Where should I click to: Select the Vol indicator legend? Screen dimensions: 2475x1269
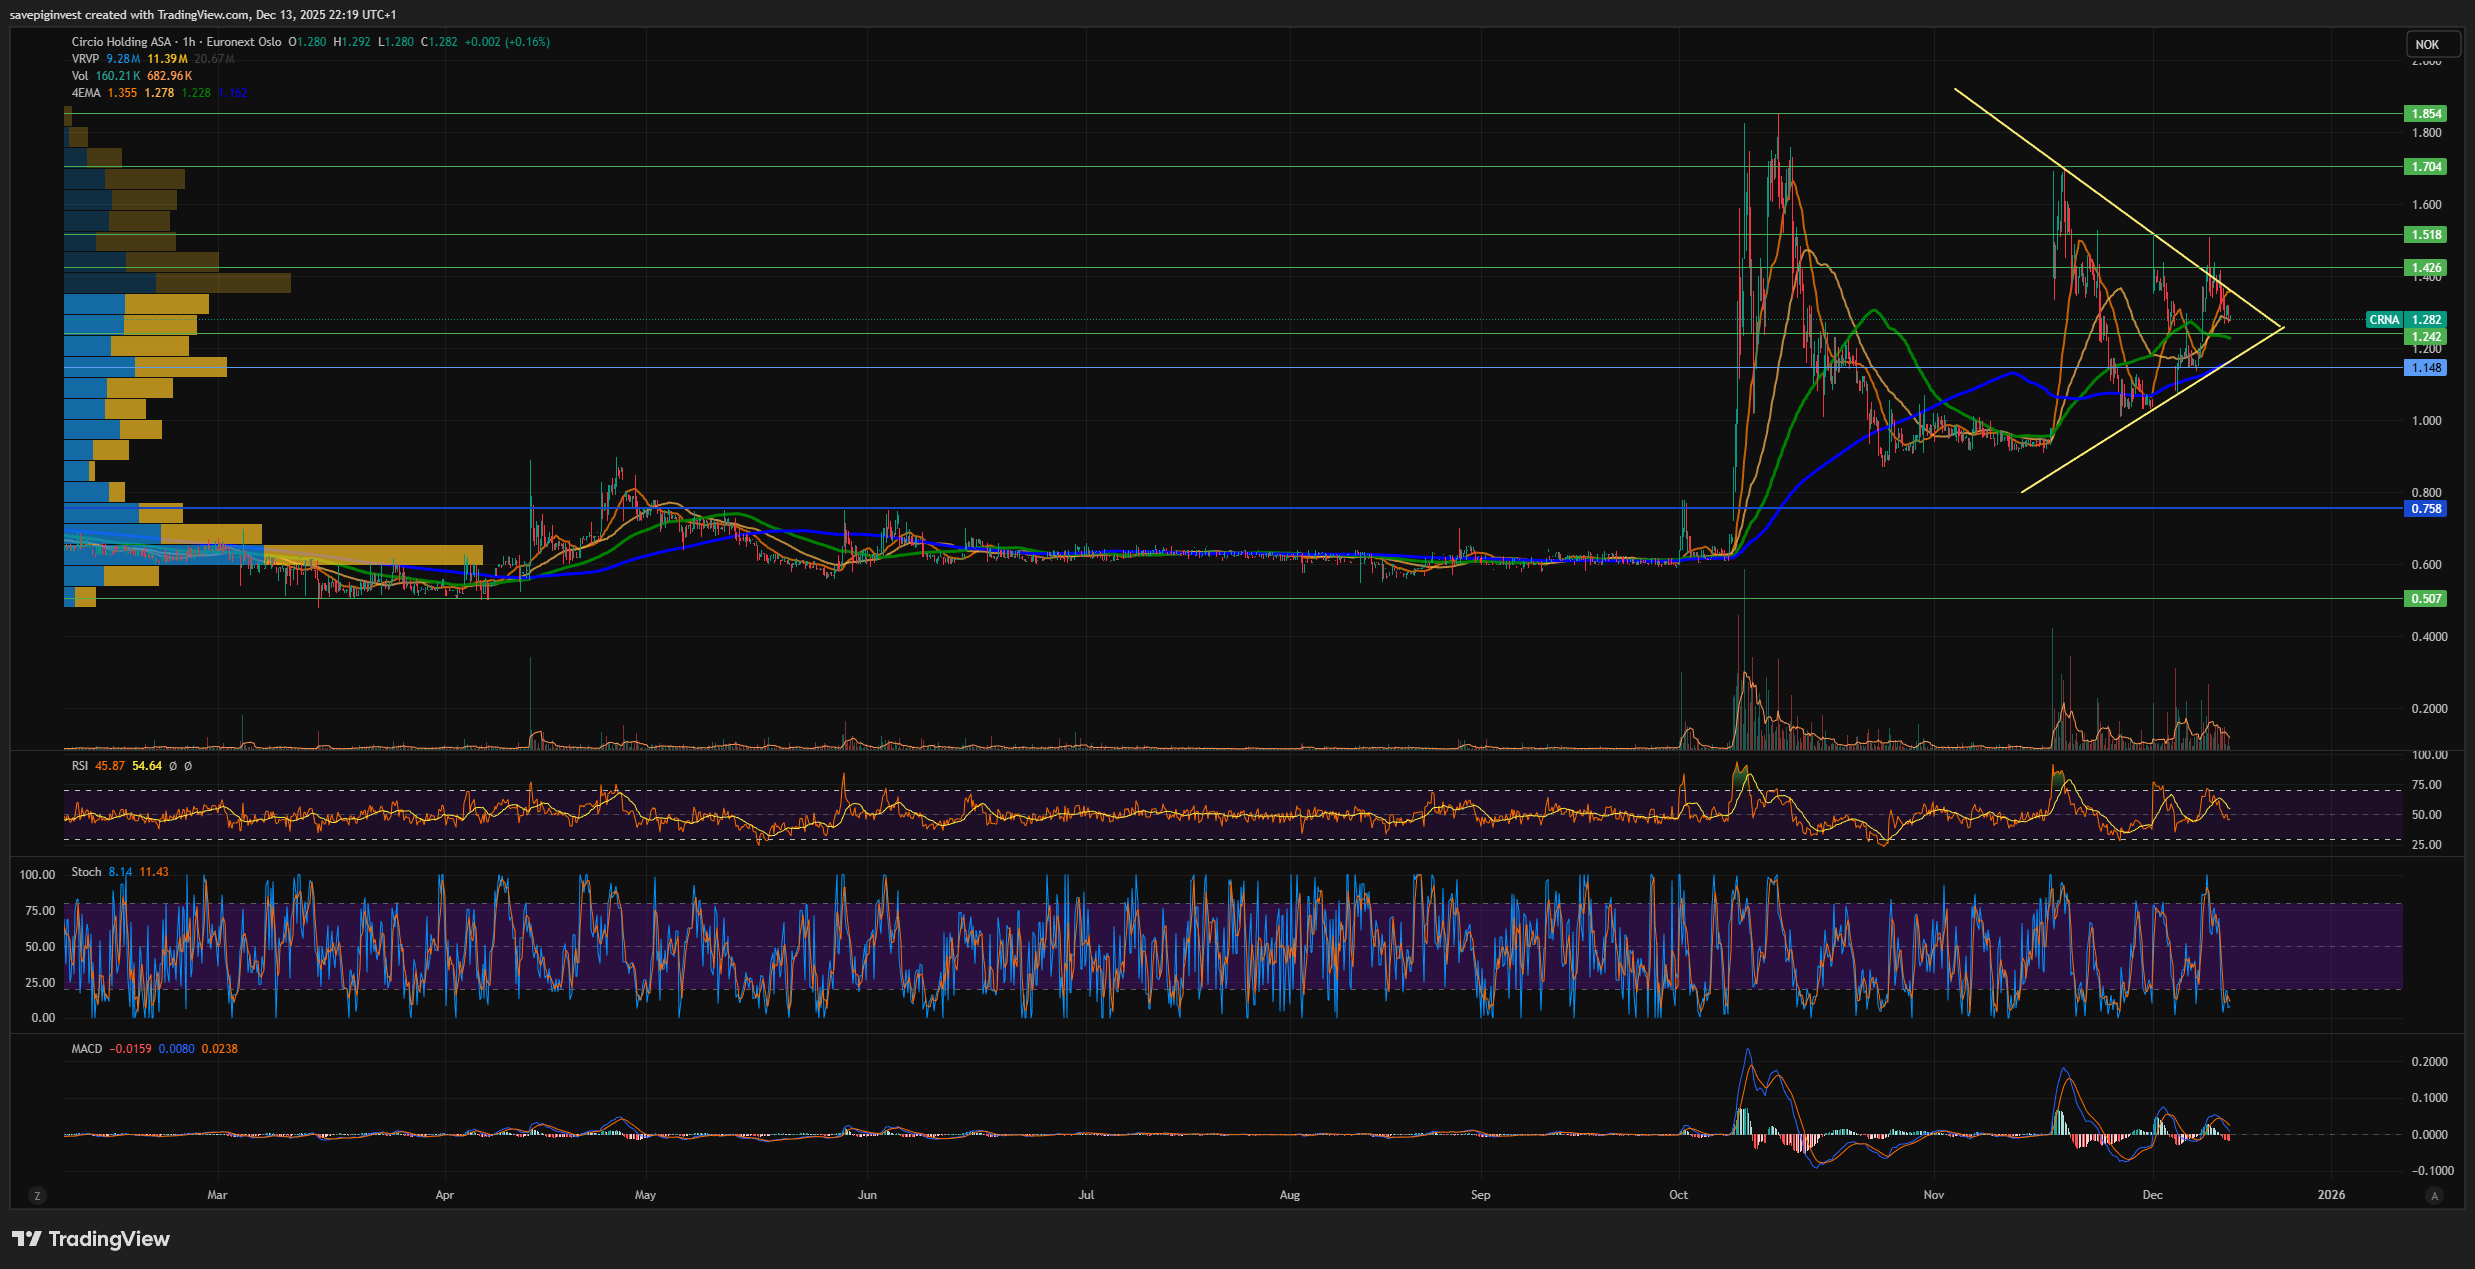coord(80,76)
